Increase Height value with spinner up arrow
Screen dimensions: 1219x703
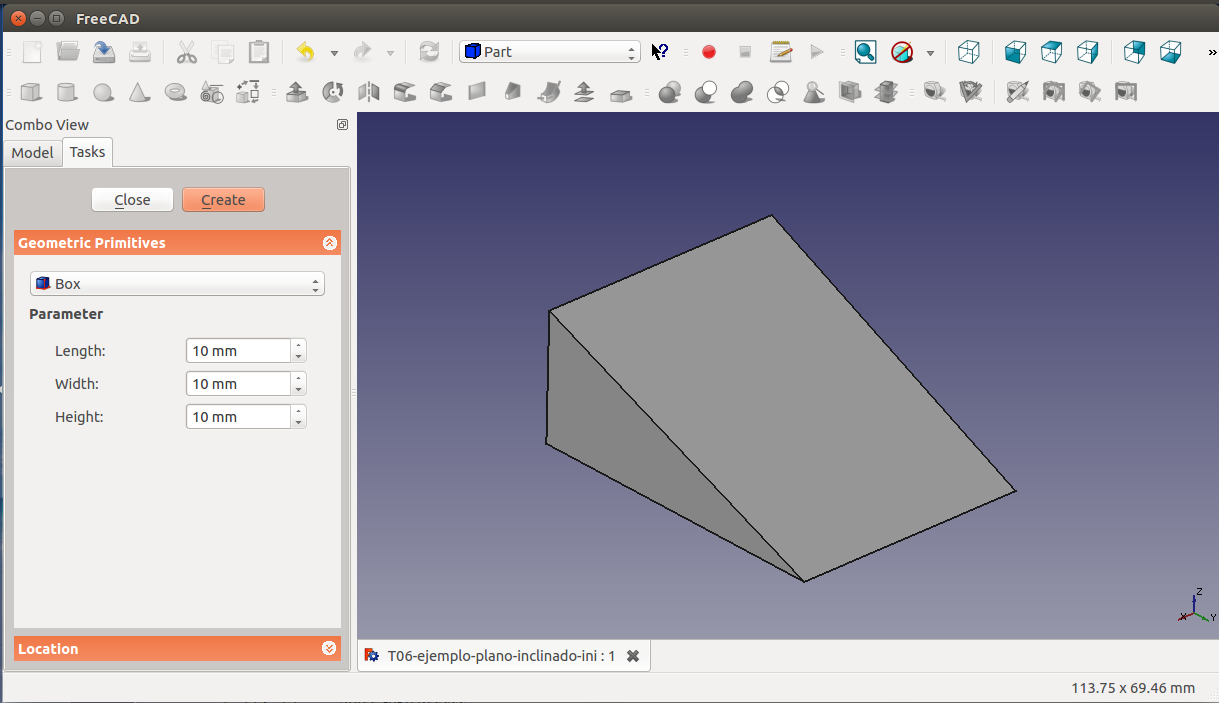[x=298, y=411]
